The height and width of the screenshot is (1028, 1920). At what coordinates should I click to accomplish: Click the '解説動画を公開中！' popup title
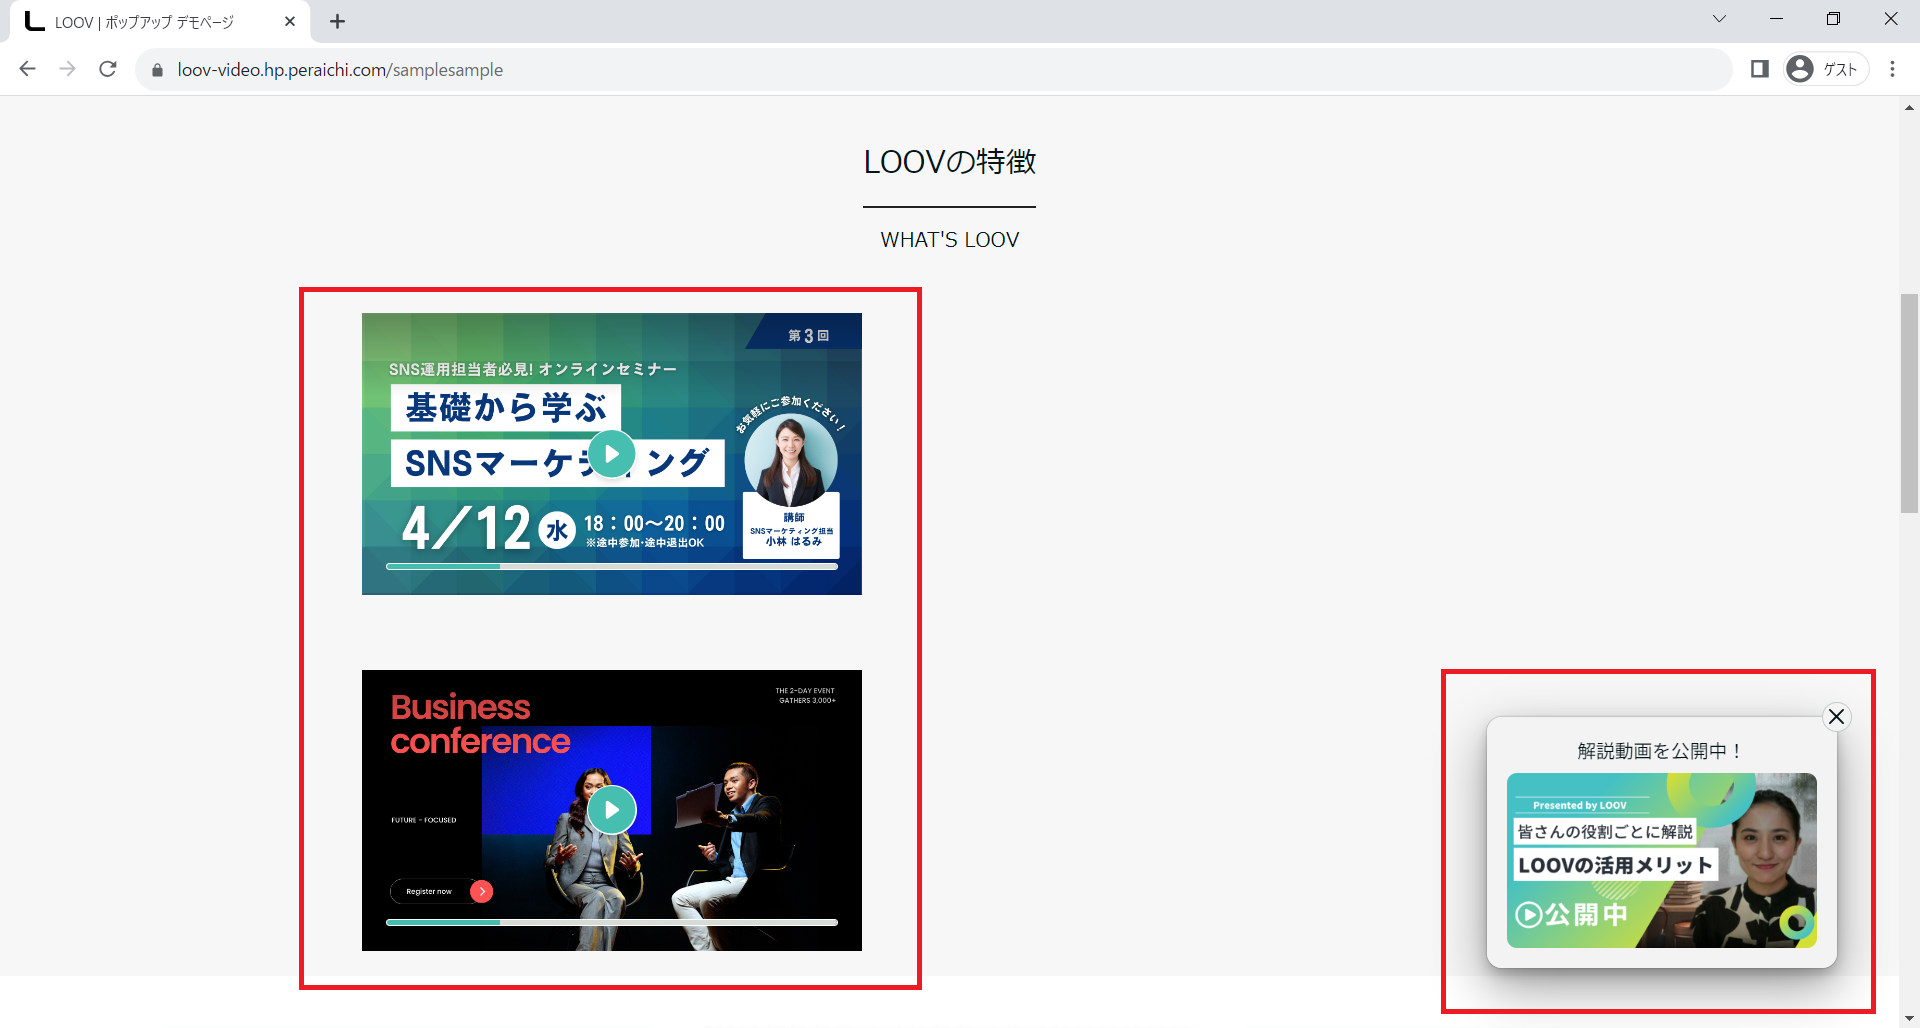1661,751
